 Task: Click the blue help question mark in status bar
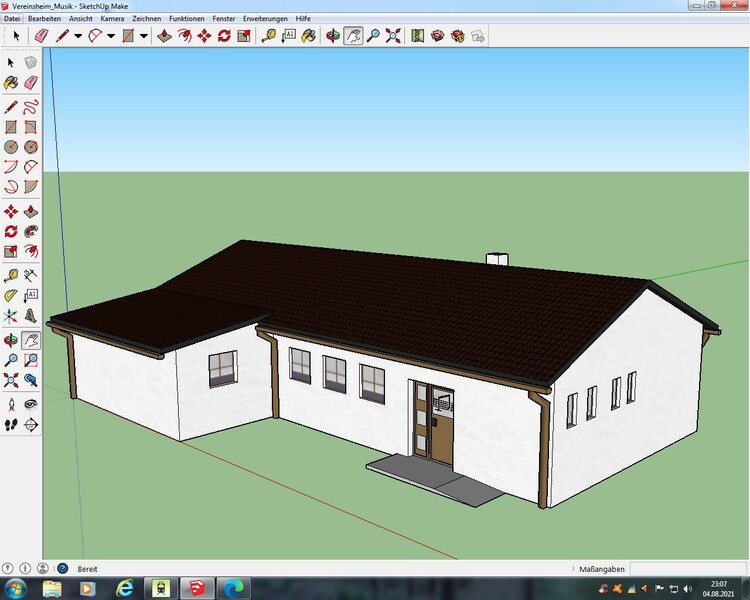tap(63, 568)
